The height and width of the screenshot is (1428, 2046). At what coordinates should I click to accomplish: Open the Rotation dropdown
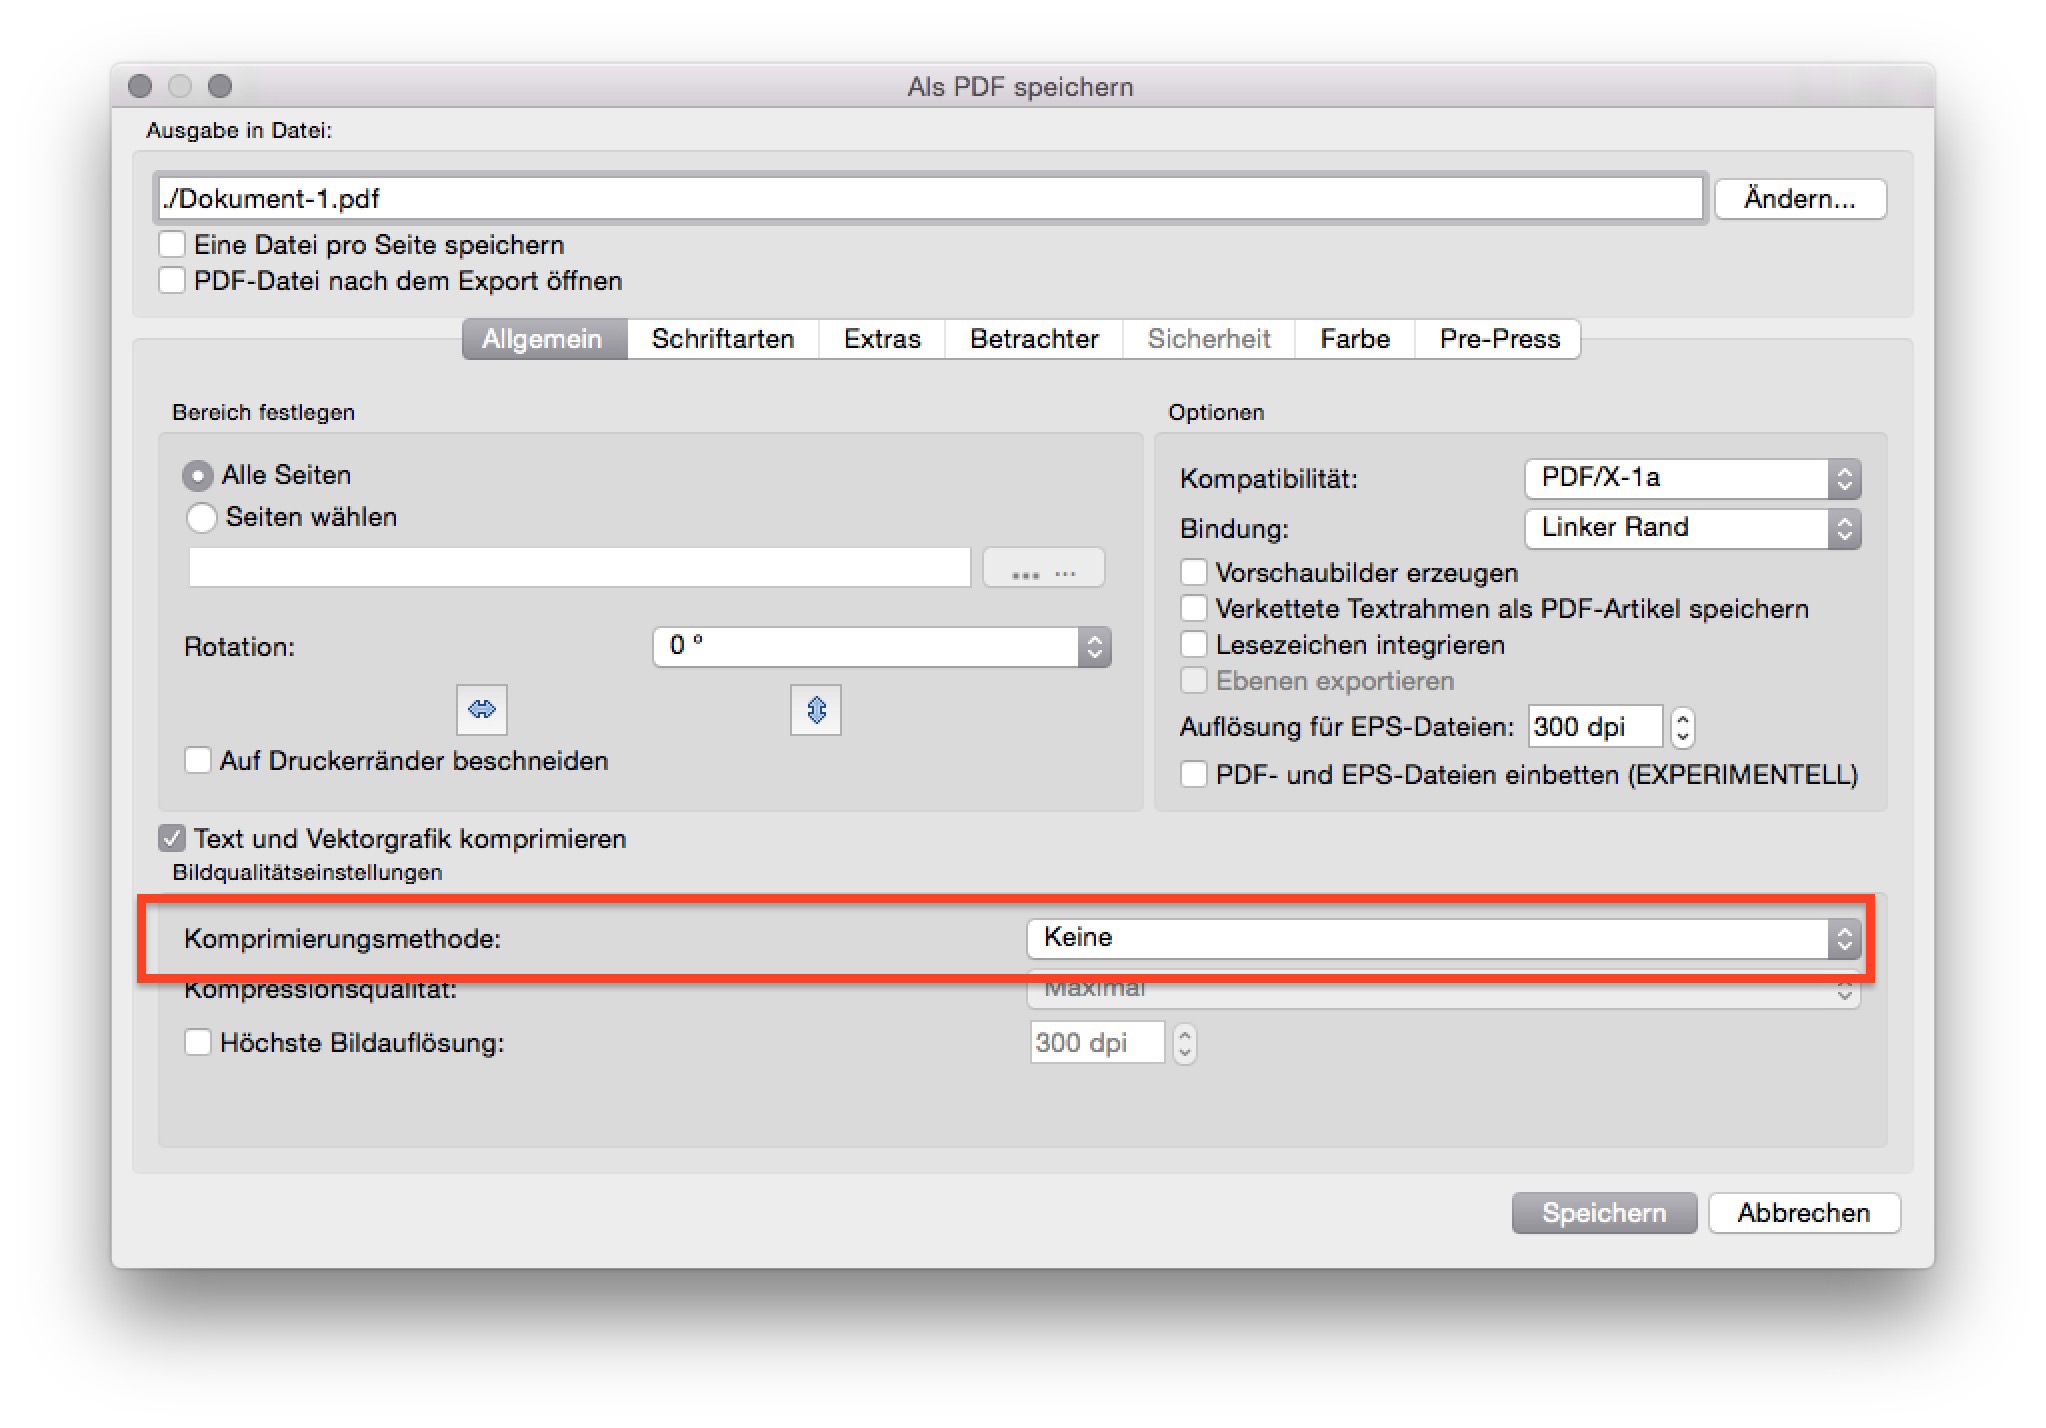click(x=881, y=647)
